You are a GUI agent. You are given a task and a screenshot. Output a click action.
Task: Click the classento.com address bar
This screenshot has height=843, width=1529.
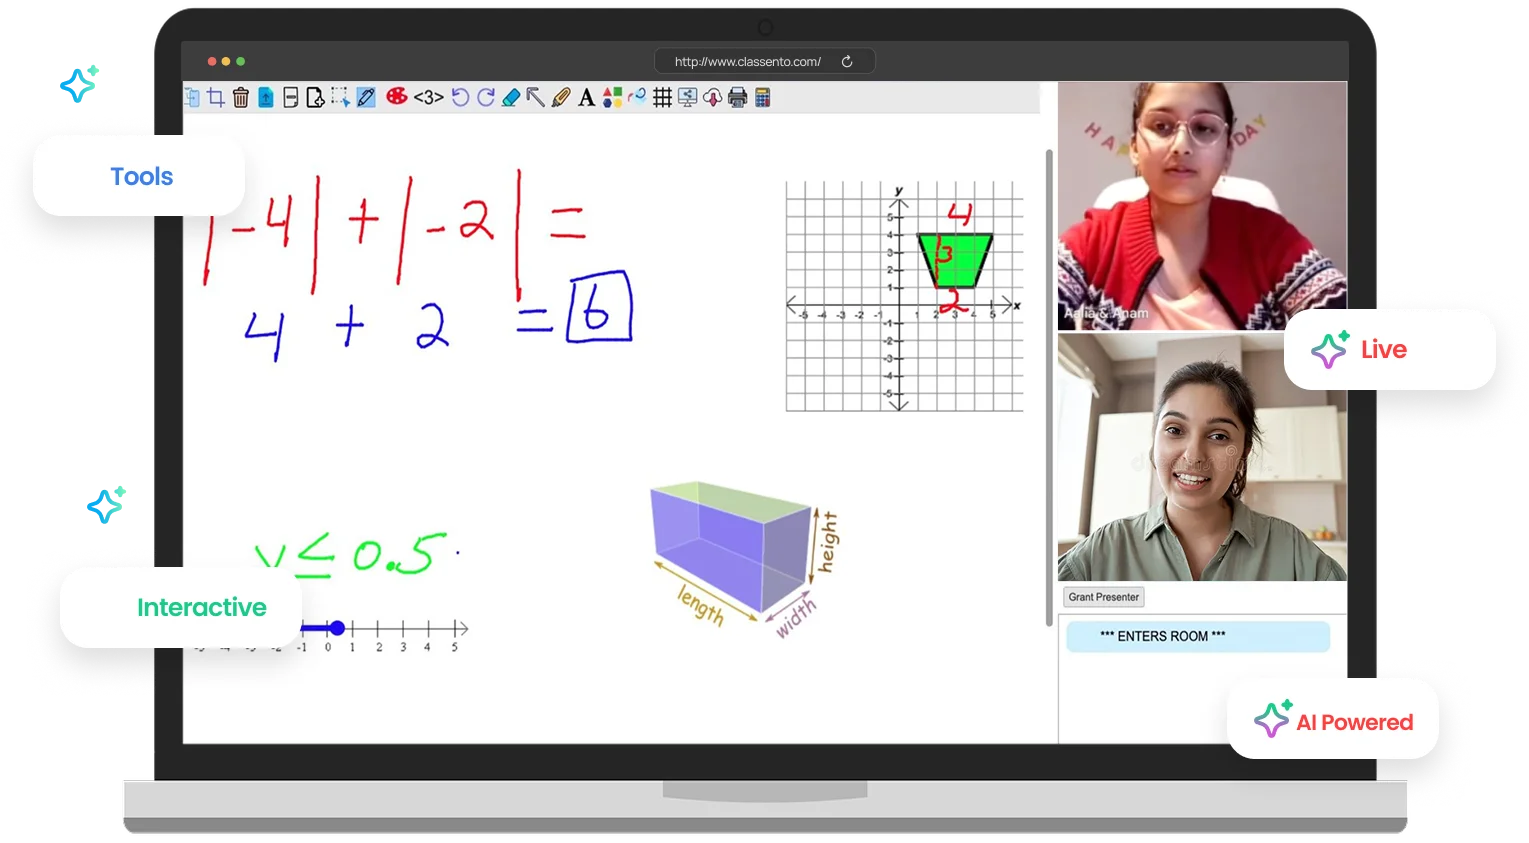pos(747,61)
